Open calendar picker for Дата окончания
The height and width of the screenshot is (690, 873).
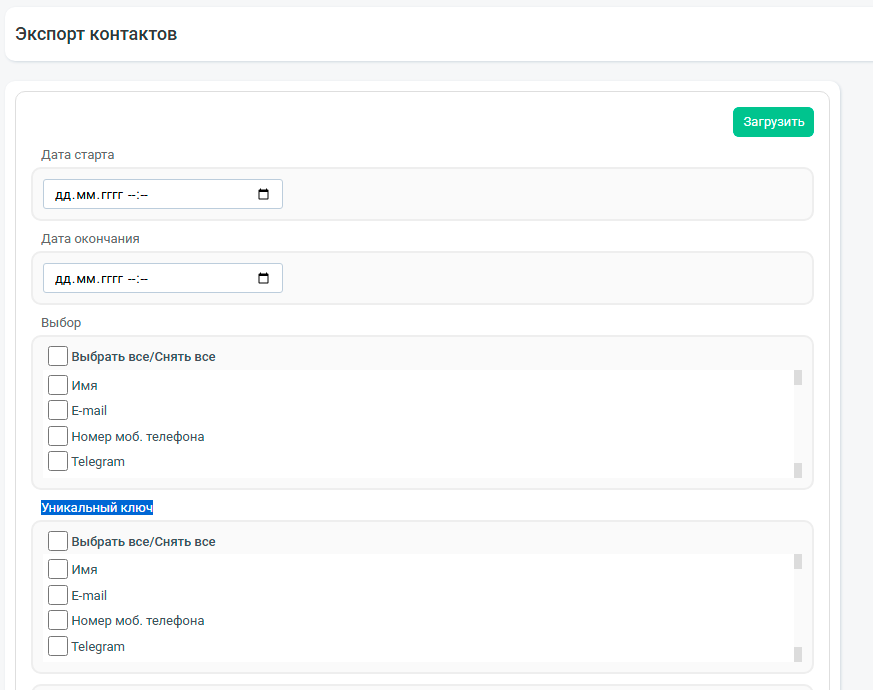click(x=263, y=278)
